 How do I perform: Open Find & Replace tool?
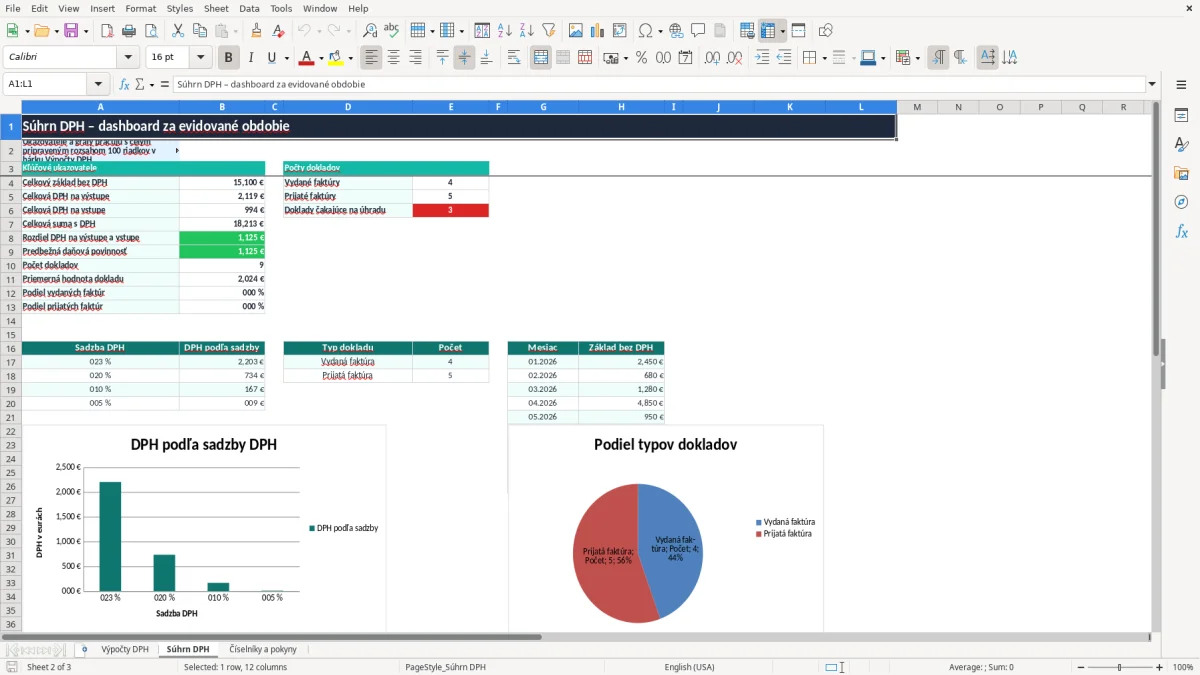(370, 31)
